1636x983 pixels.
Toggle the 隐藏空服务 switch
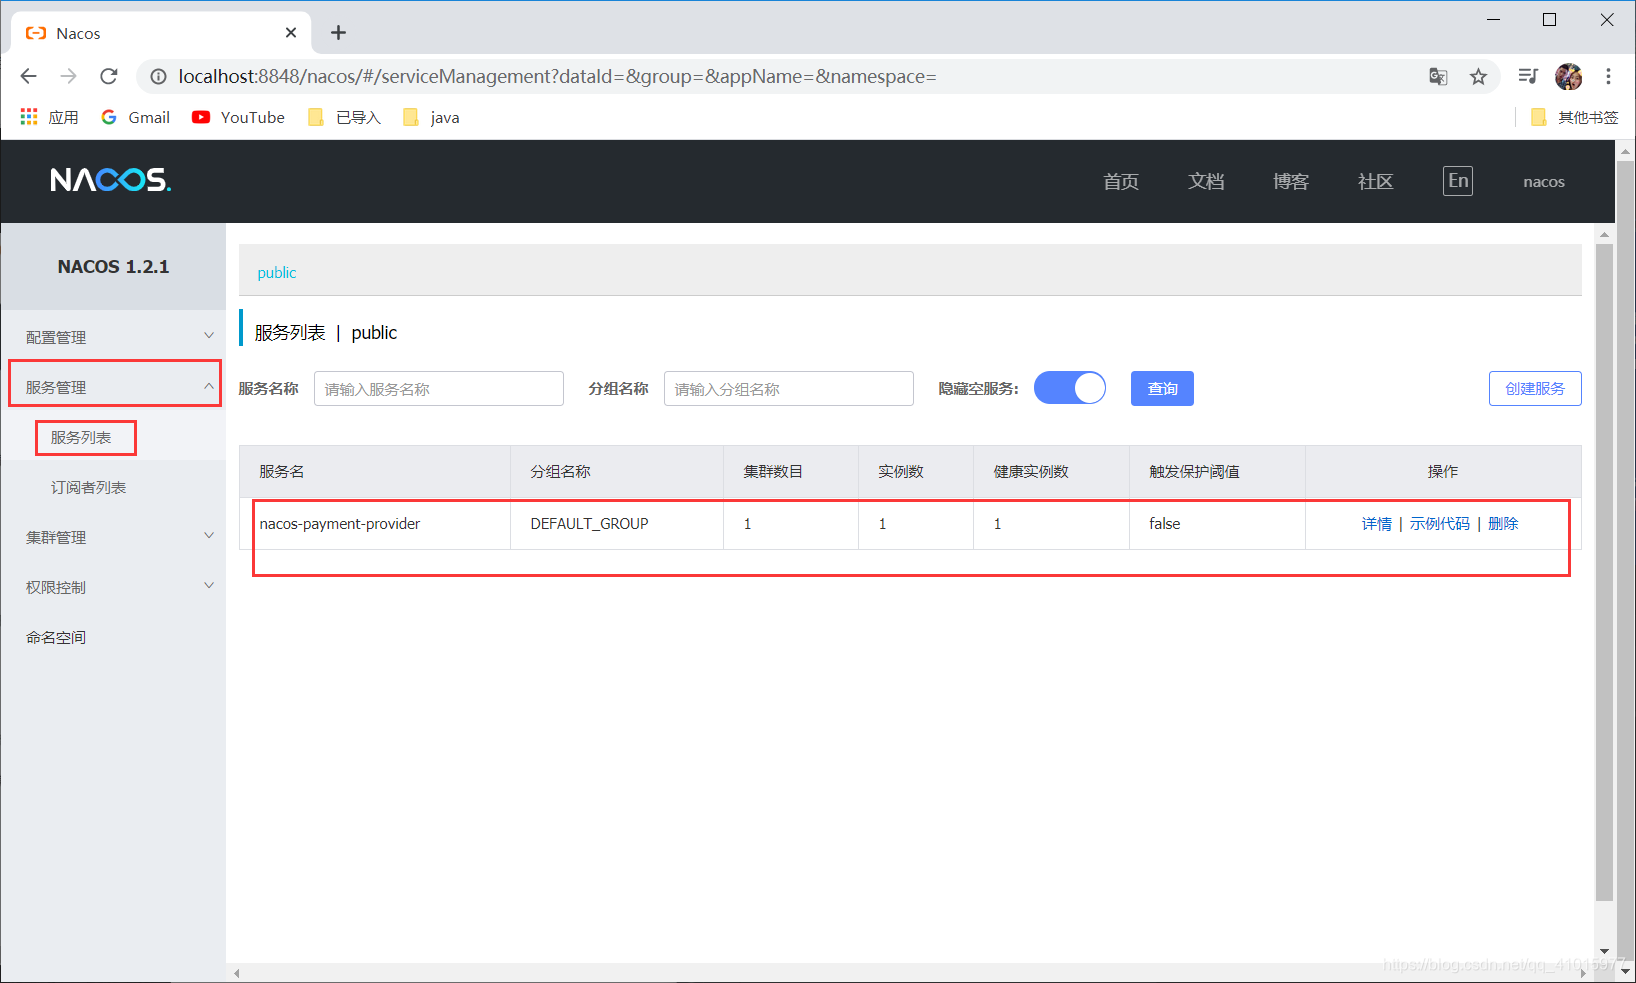1070,388
